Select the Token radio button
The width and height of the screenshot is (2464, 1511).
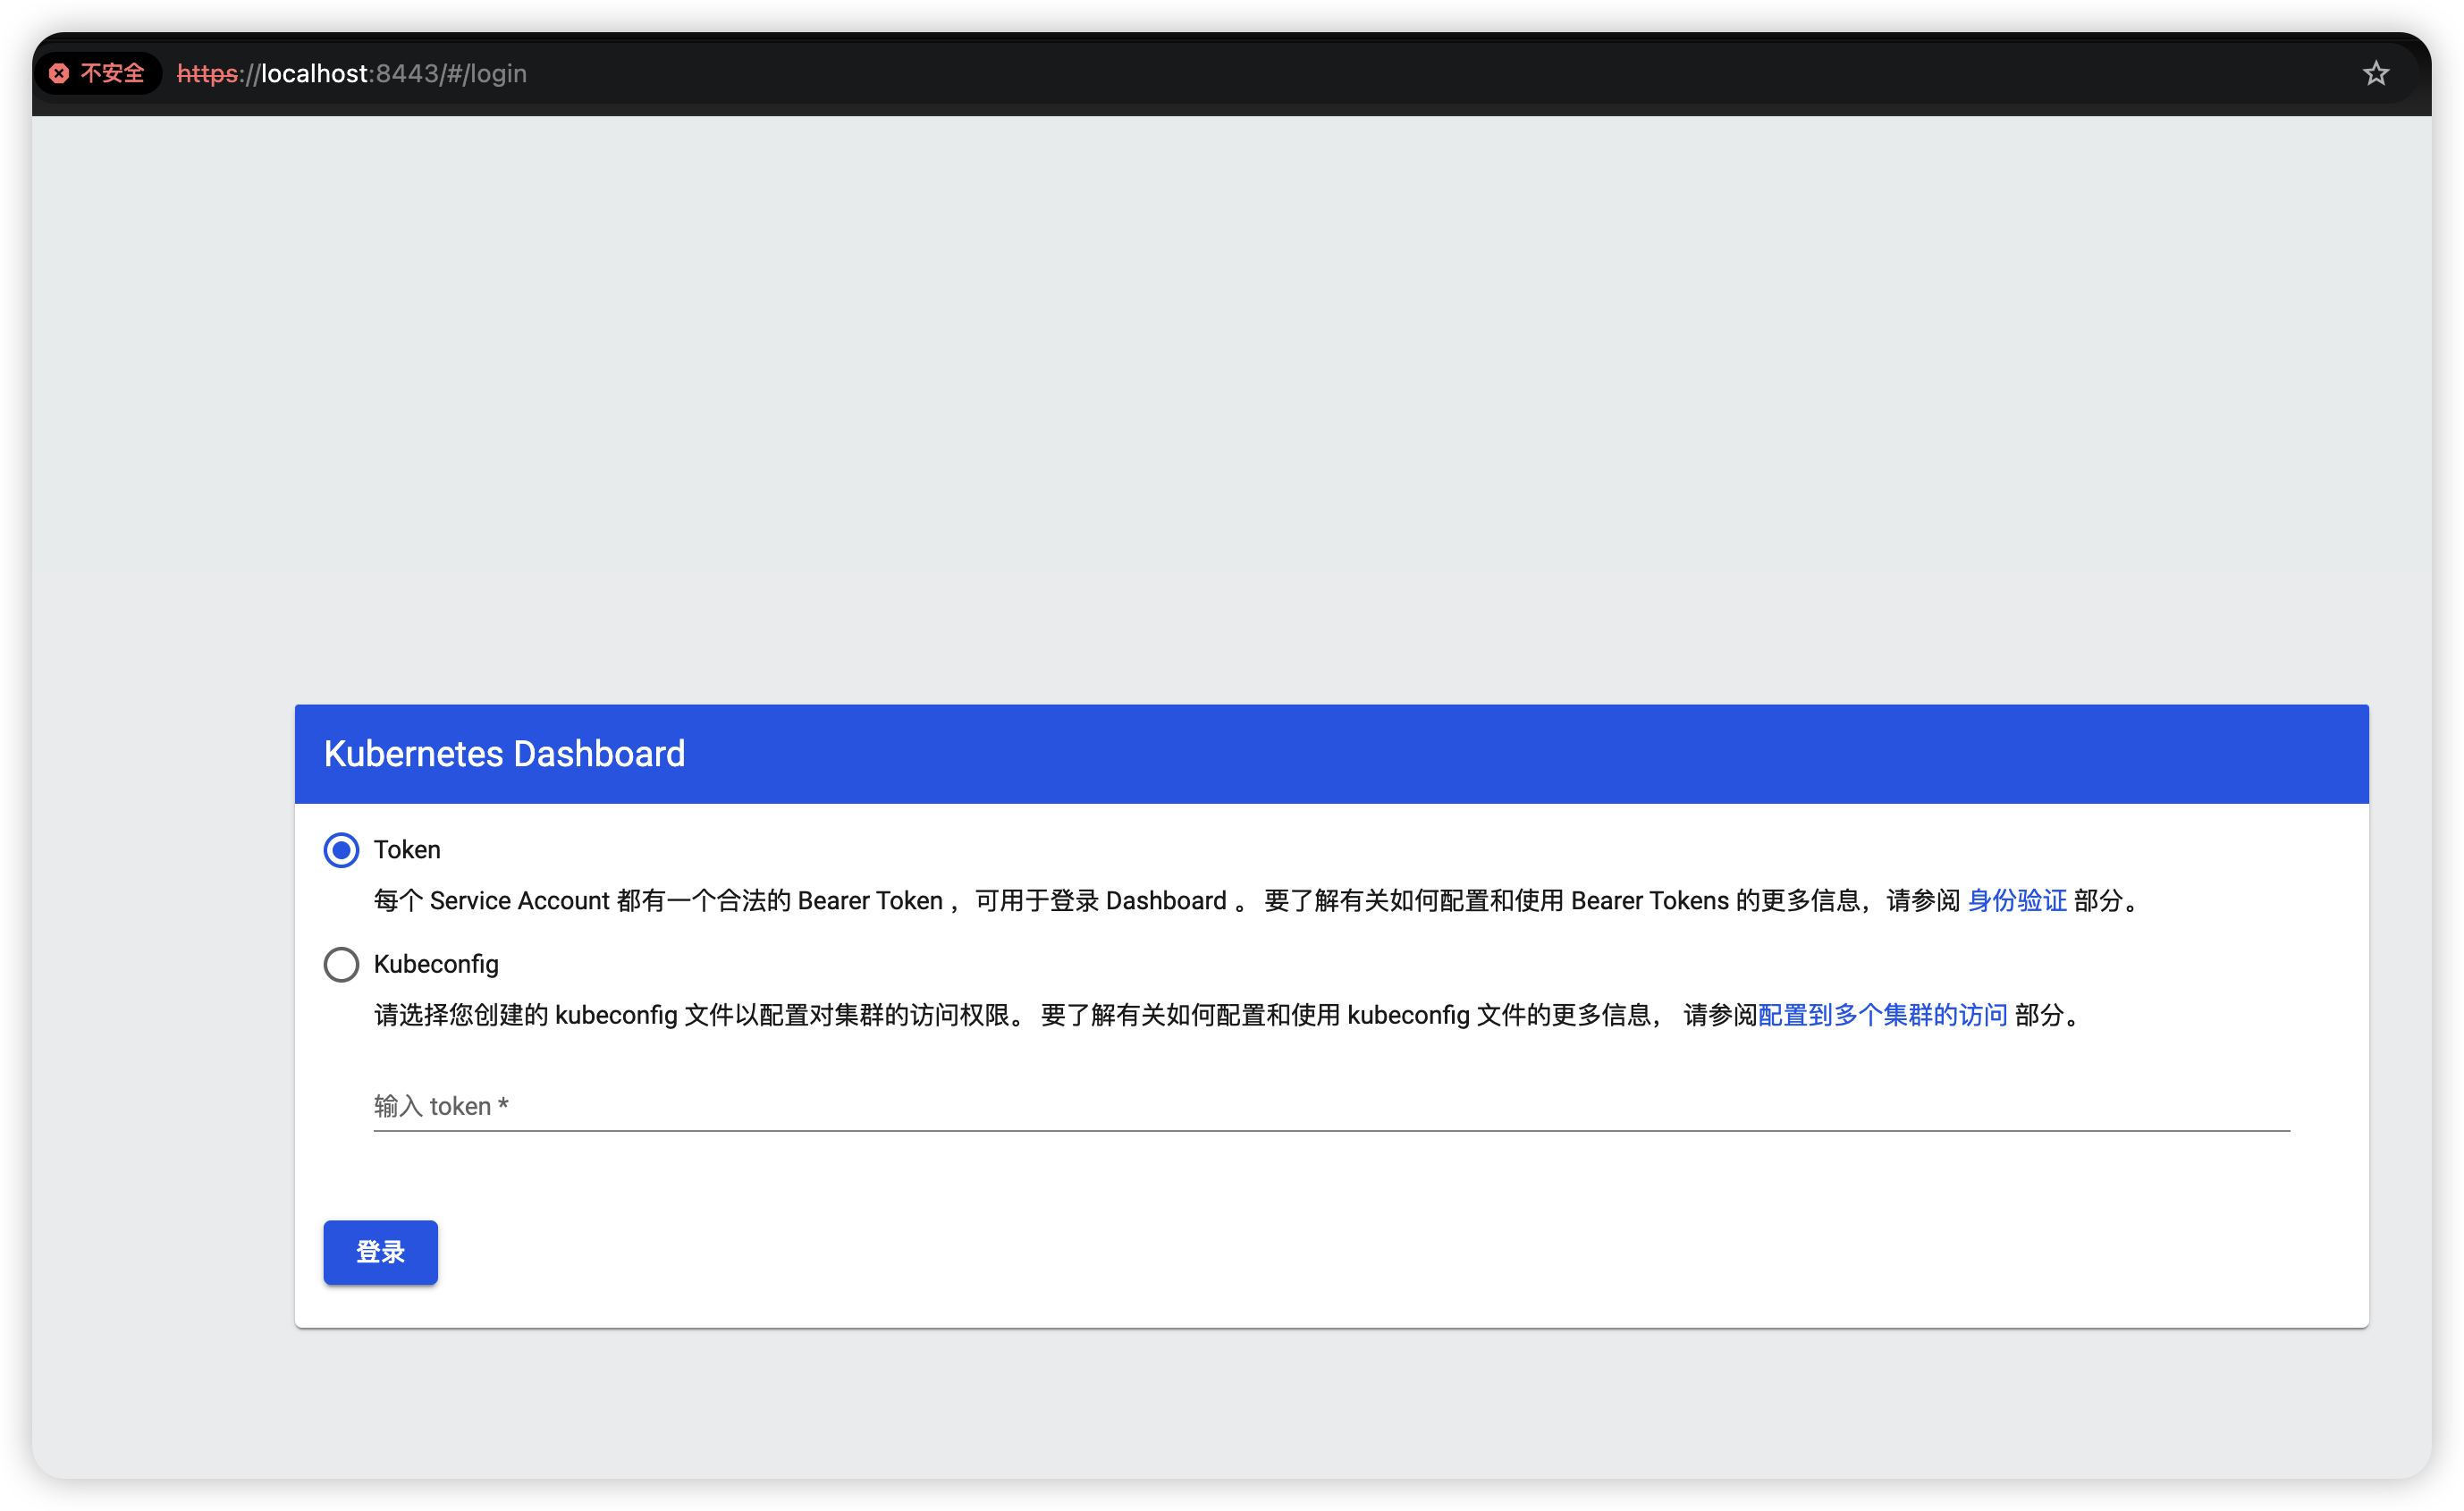click(341, 850)
